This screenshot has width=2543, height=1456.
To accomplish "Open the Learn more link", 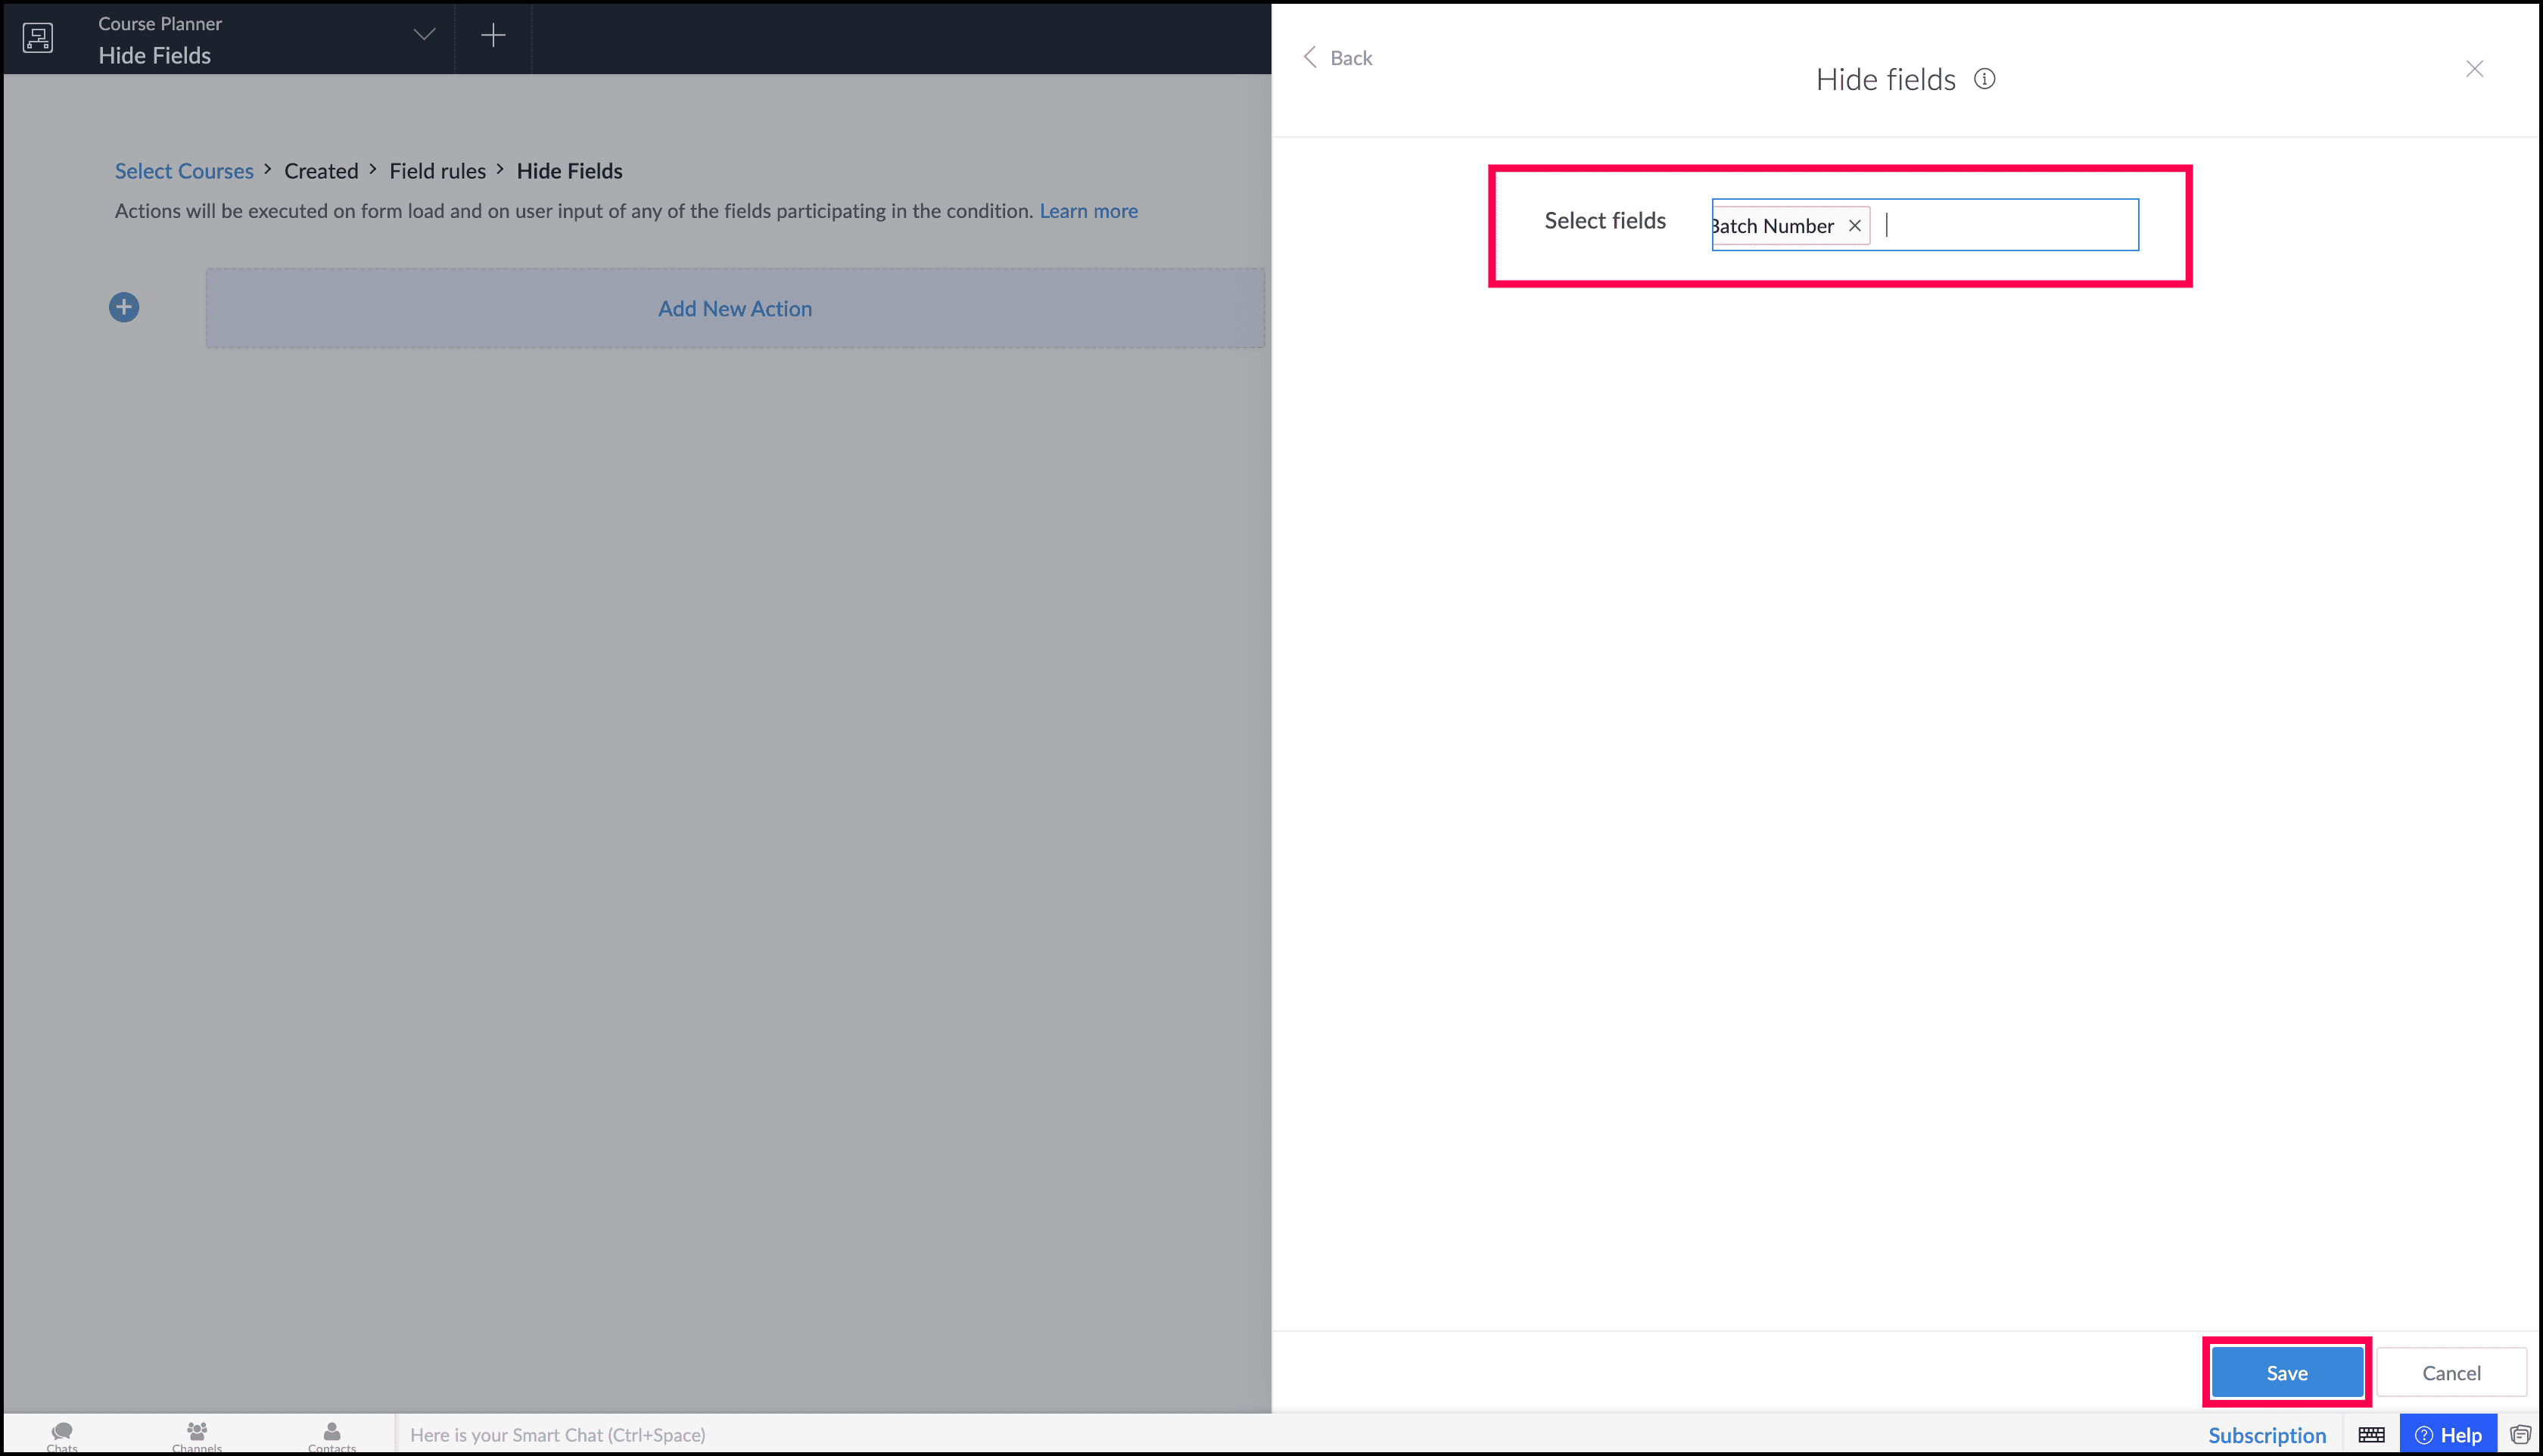I will point(1088,211).
